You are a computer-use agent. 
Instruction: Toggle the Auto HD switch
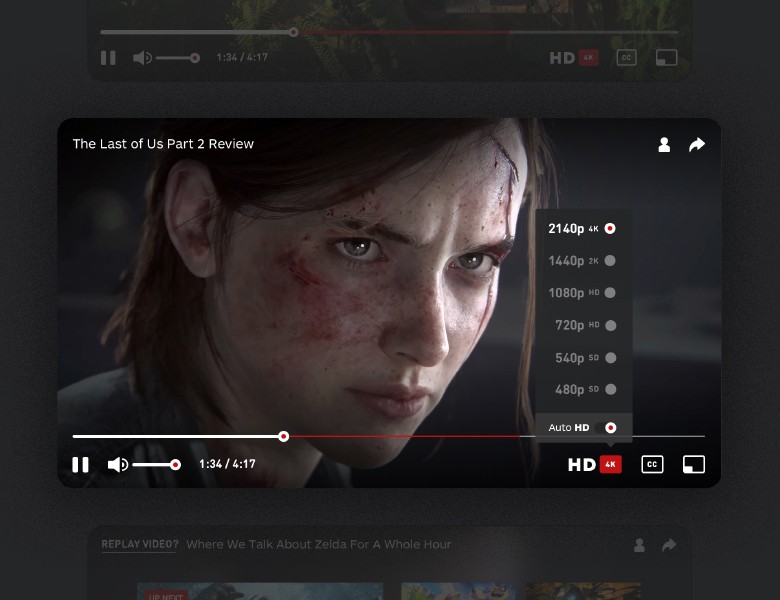coord(606,428)
